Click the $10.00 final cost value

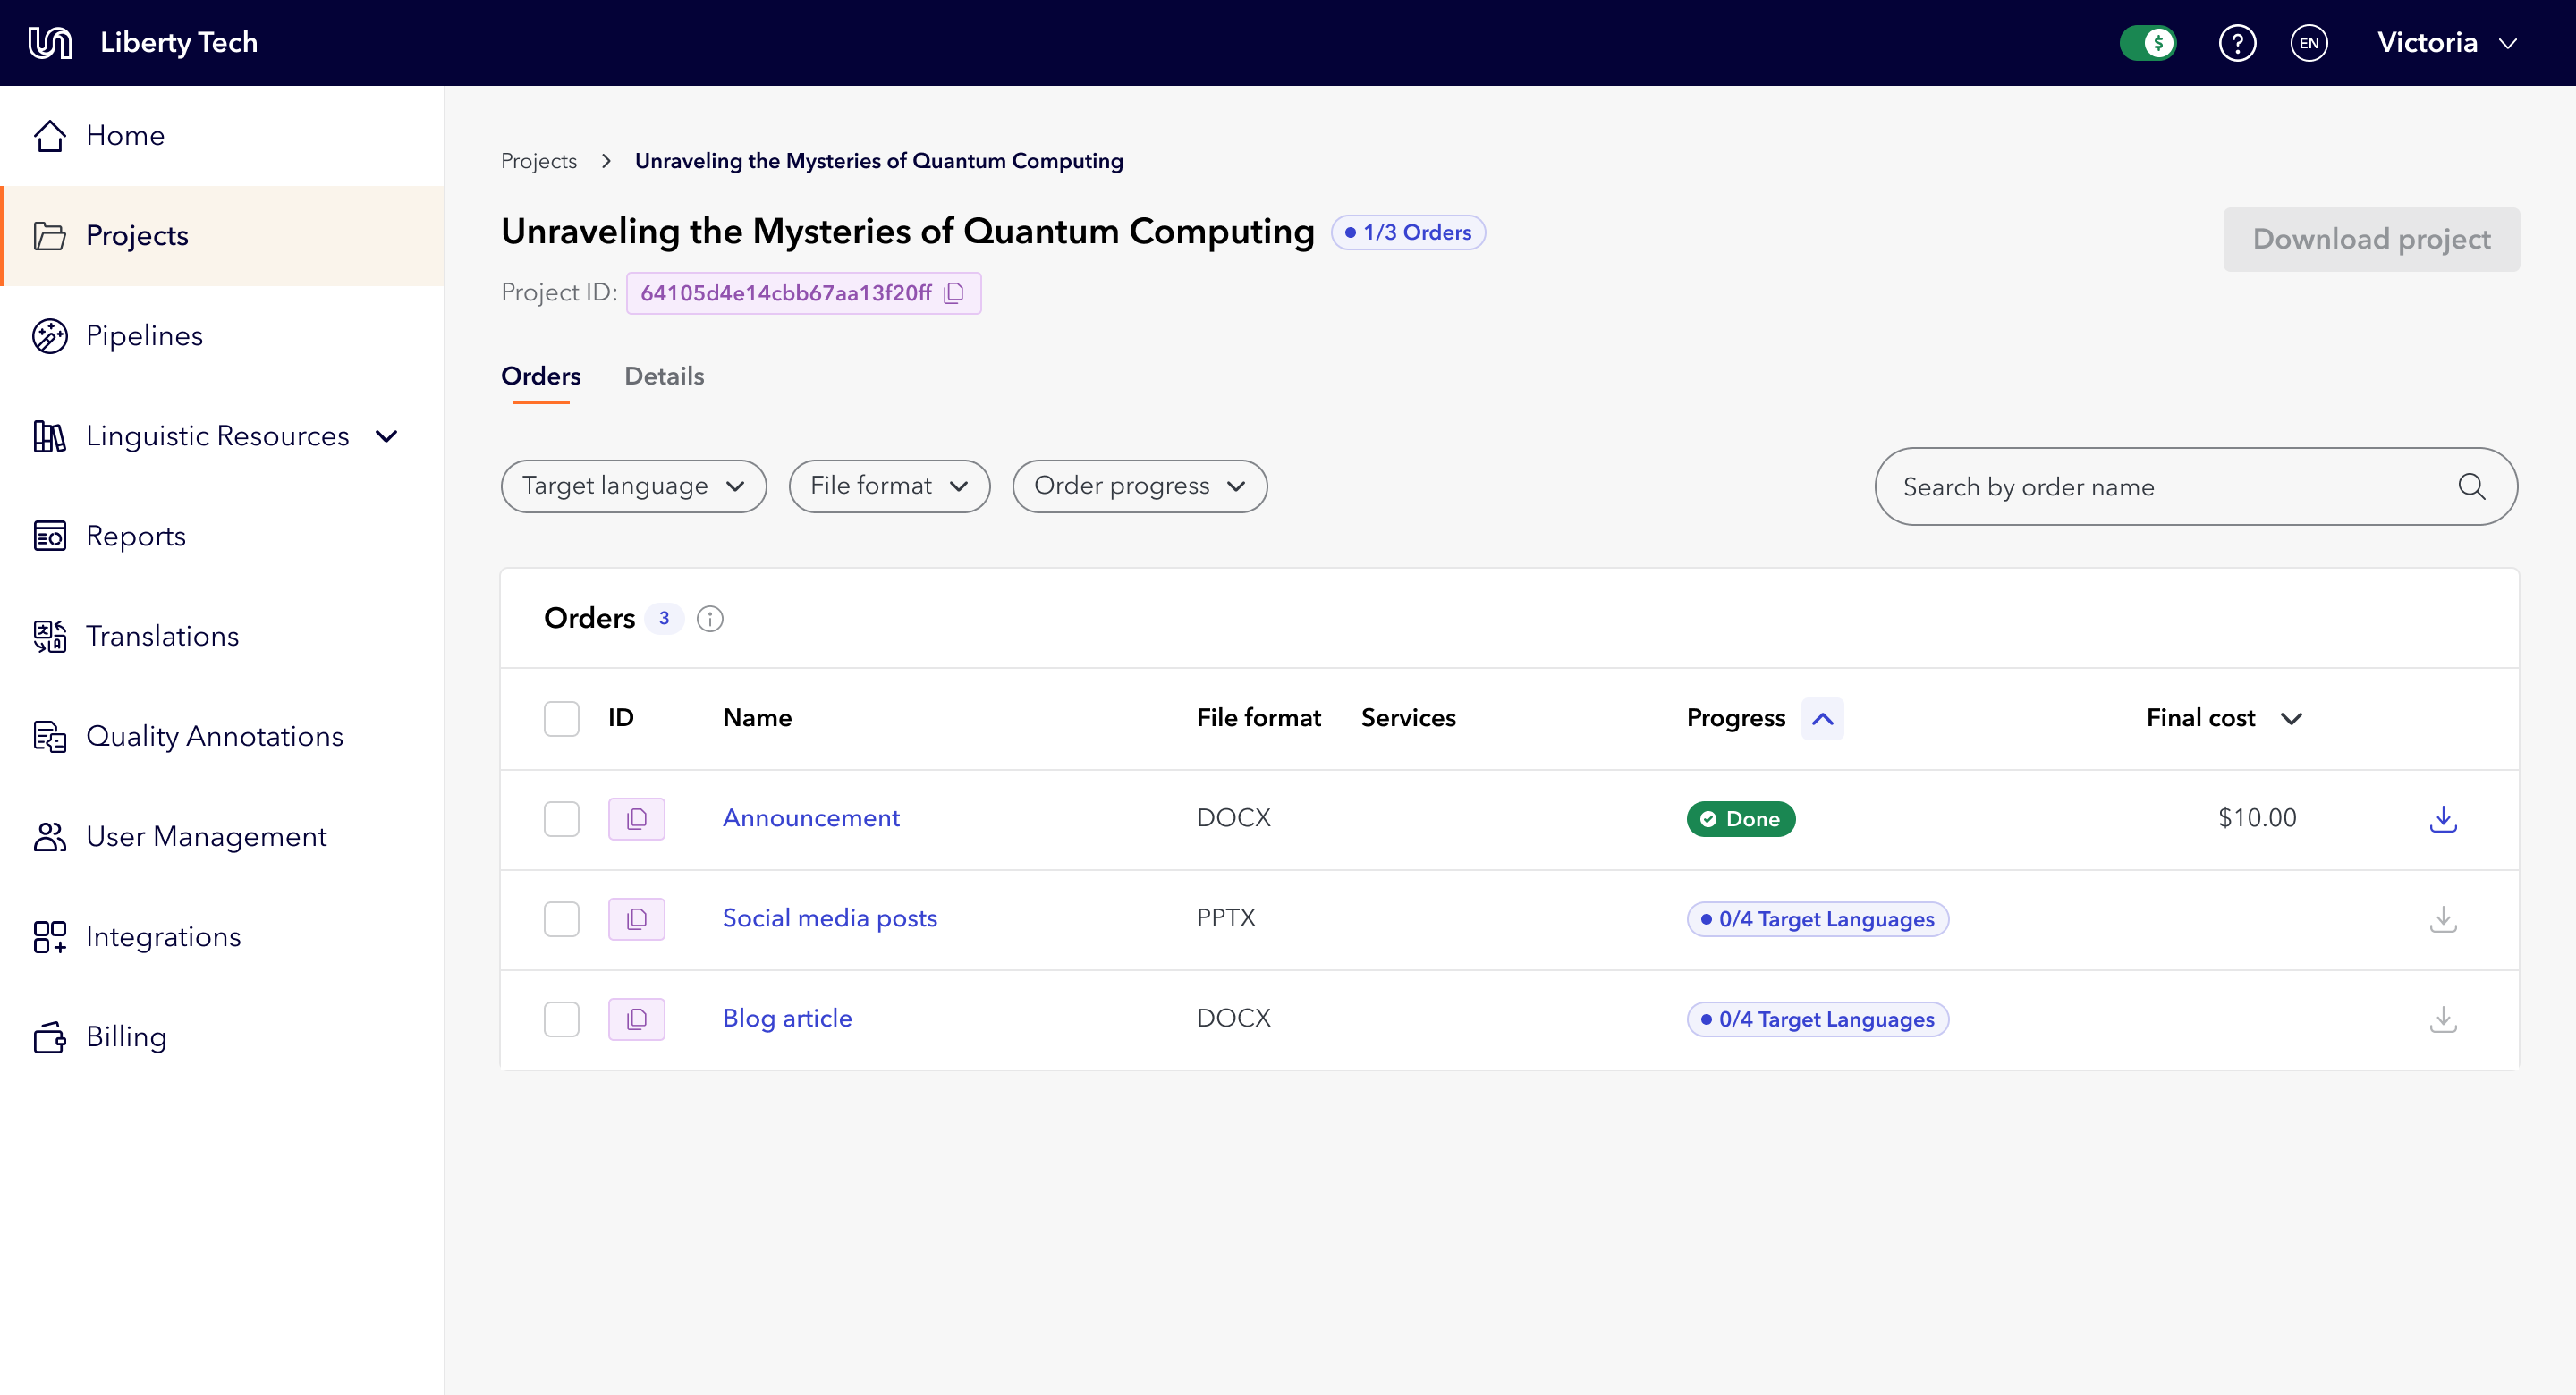click(x=2256, y=818)
